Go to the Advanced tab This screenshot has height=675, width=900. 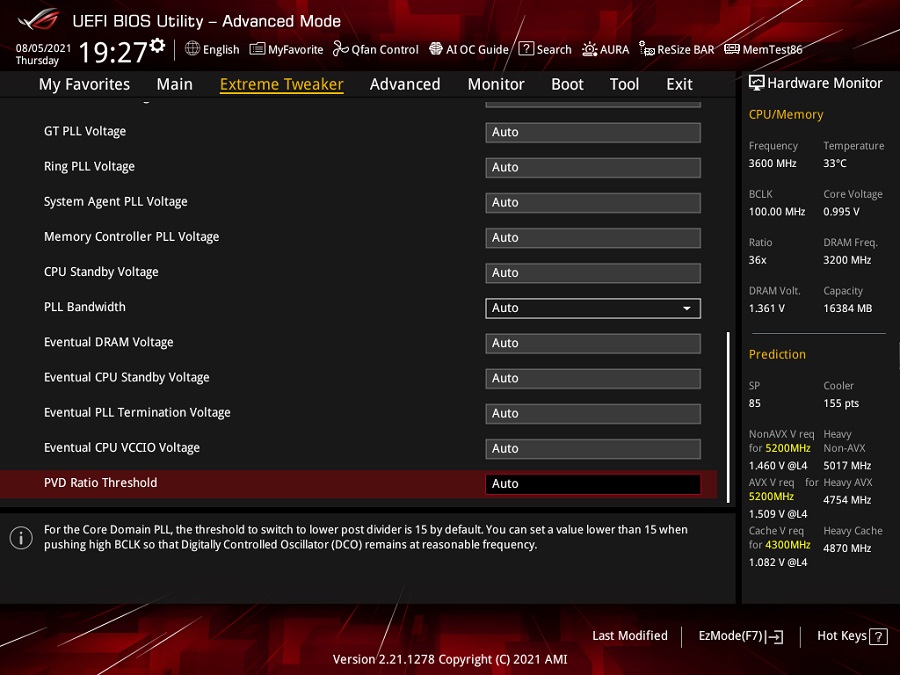pos(405,84)
